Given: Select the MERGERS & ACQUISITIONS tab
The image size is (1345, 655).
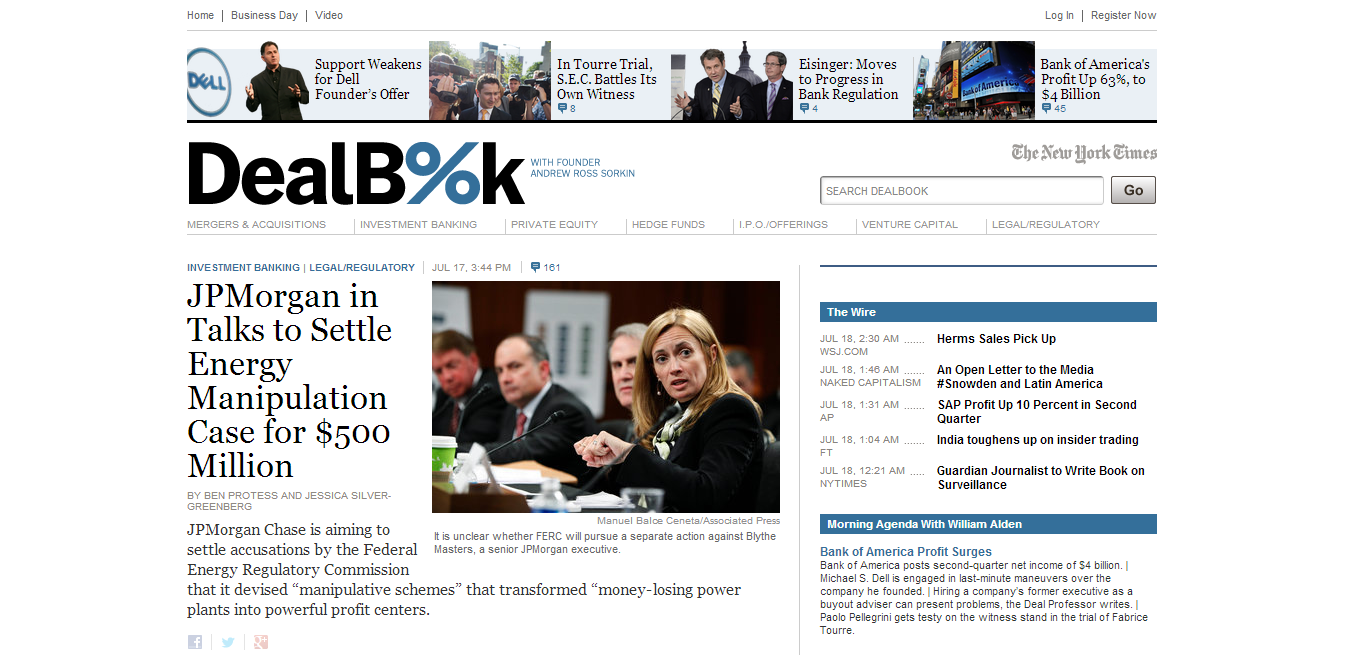Looking at the screenshot, I should coord(262,224).
